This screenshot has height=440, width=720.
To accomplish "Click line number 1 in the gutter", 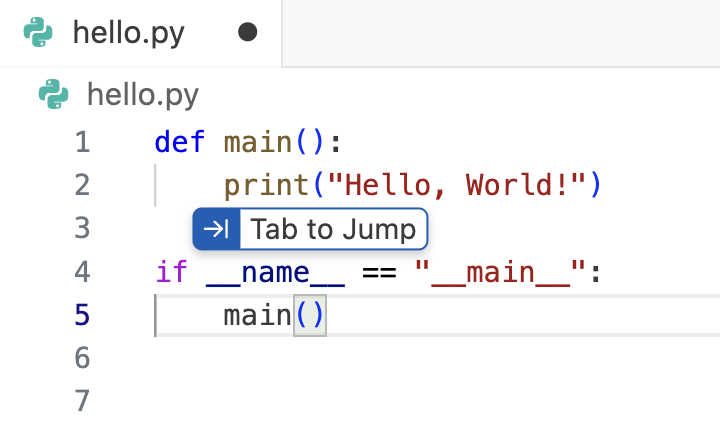I will point(82,142).
